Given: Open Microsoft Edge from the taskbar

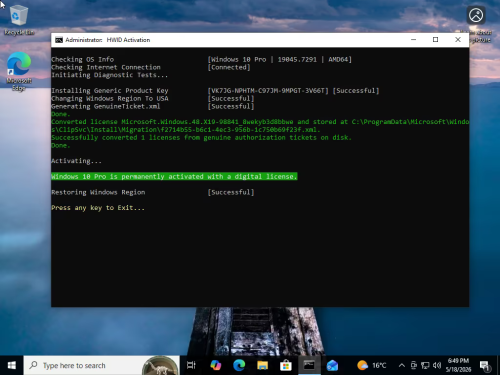Looking at the screenshot, I should coord(239,365).
